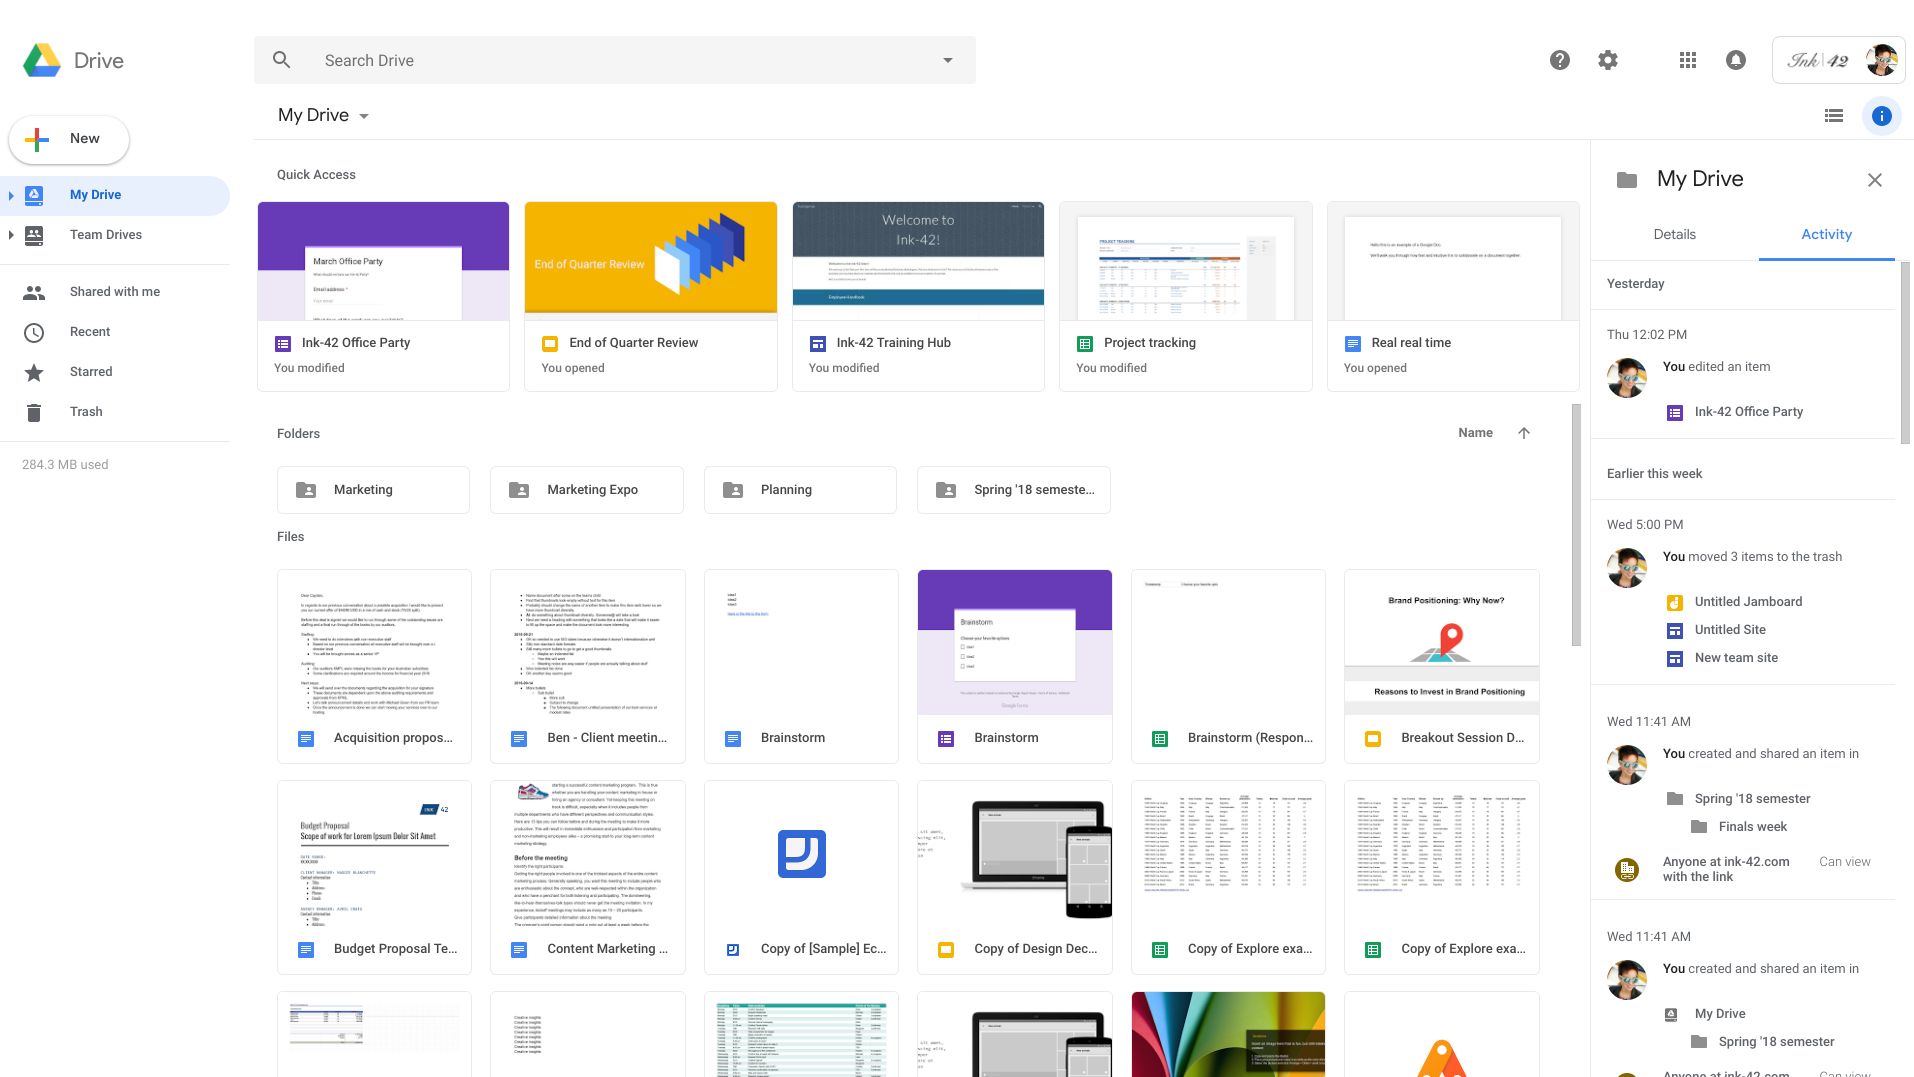Open Budget Proposal Template thumbnail
This screenshot has height=1077, width=1914.
coord(374,853)
